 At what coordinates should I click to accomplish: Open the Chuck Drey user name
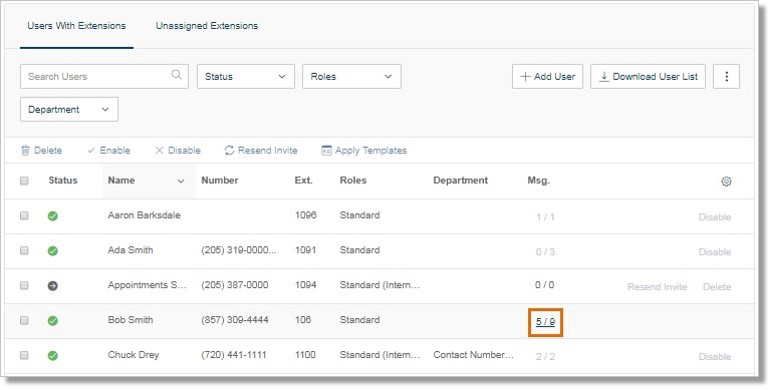click(x=133, y=355)
